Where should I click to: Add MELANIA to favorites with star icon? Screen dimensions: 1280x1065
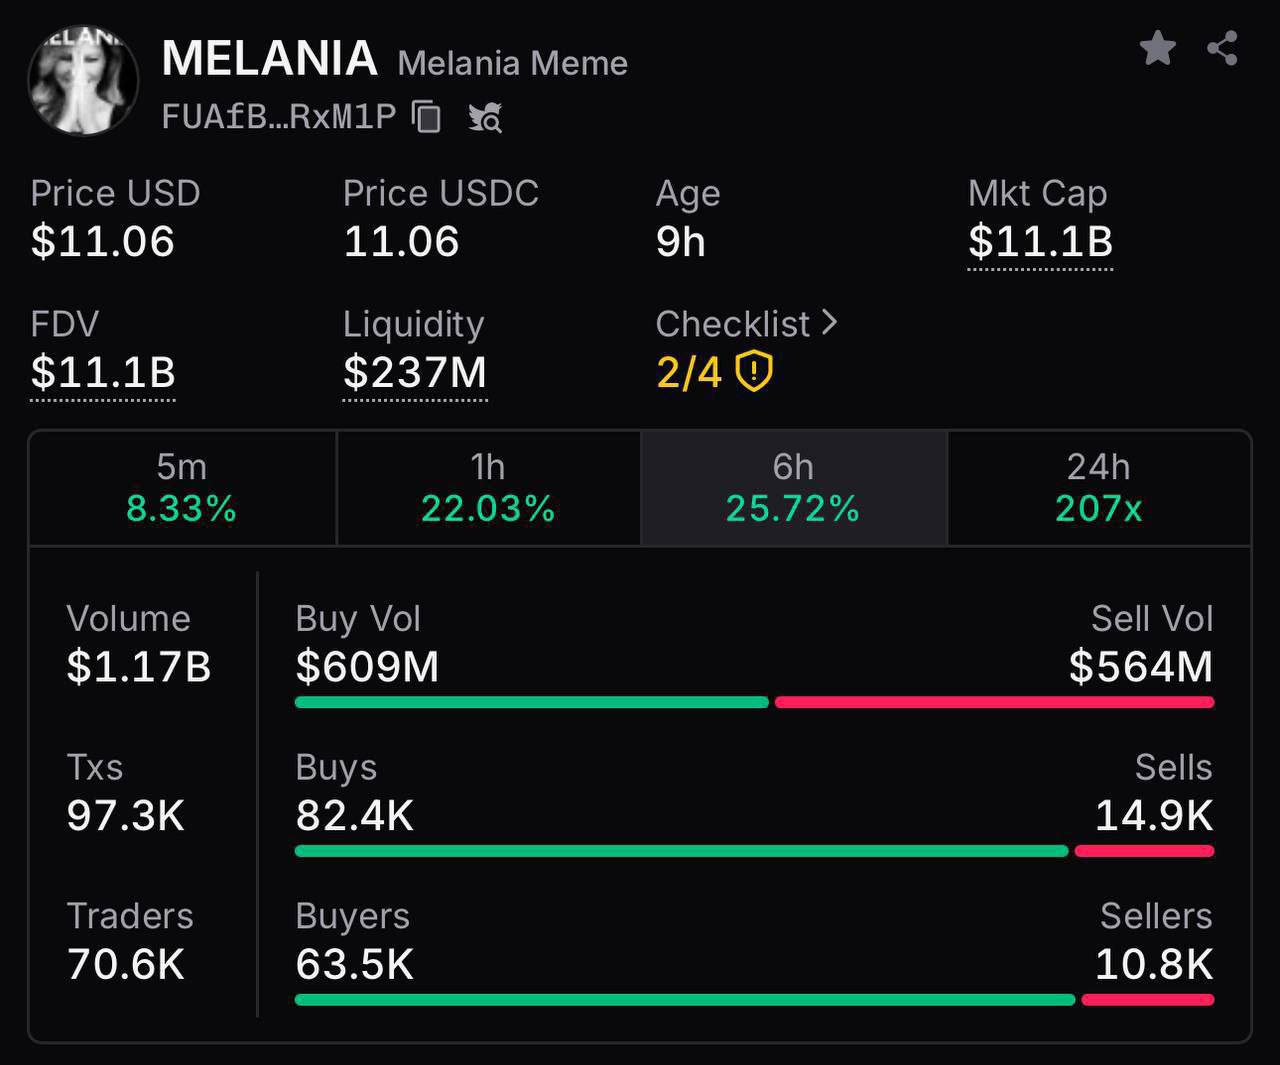(x=1157, y=48)
